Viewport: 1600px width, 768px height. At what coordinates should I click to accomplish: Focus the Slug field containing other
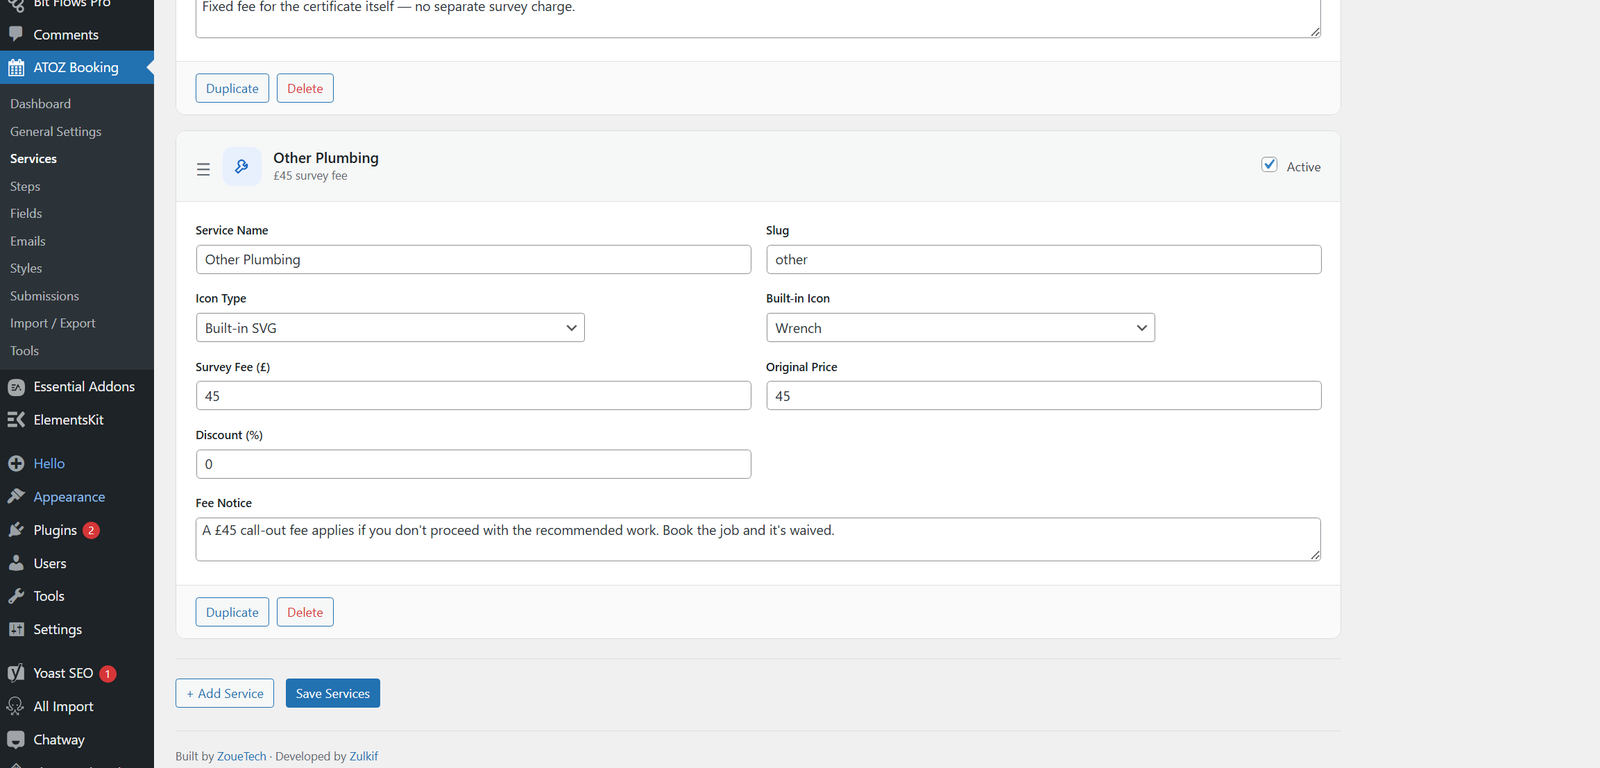click(1044, 259)
